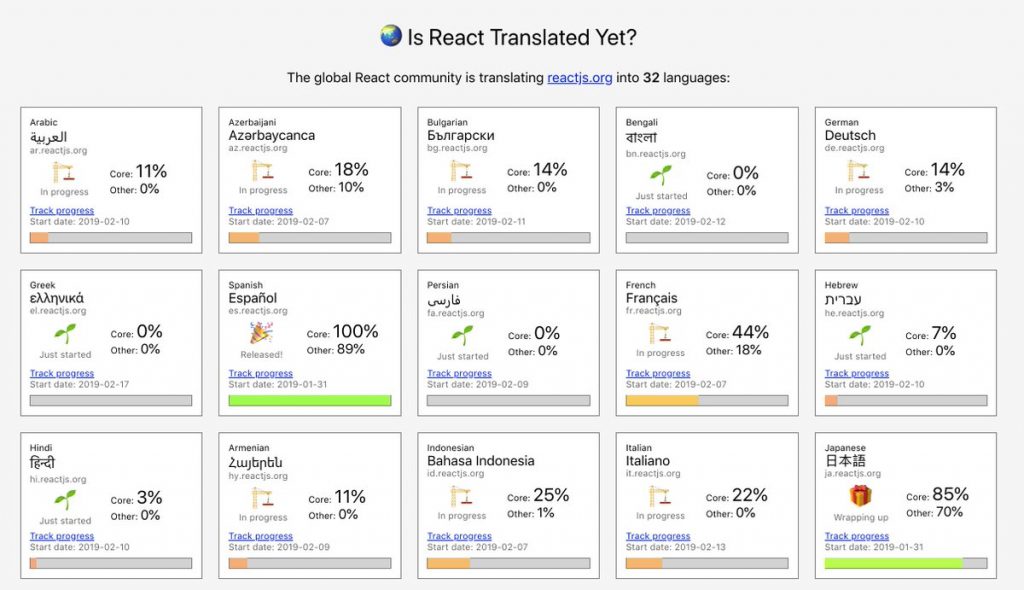Open Track progress for Greek translation
Image resolution: width=1024 pixels, height=590 pixels.
(62, 374)
